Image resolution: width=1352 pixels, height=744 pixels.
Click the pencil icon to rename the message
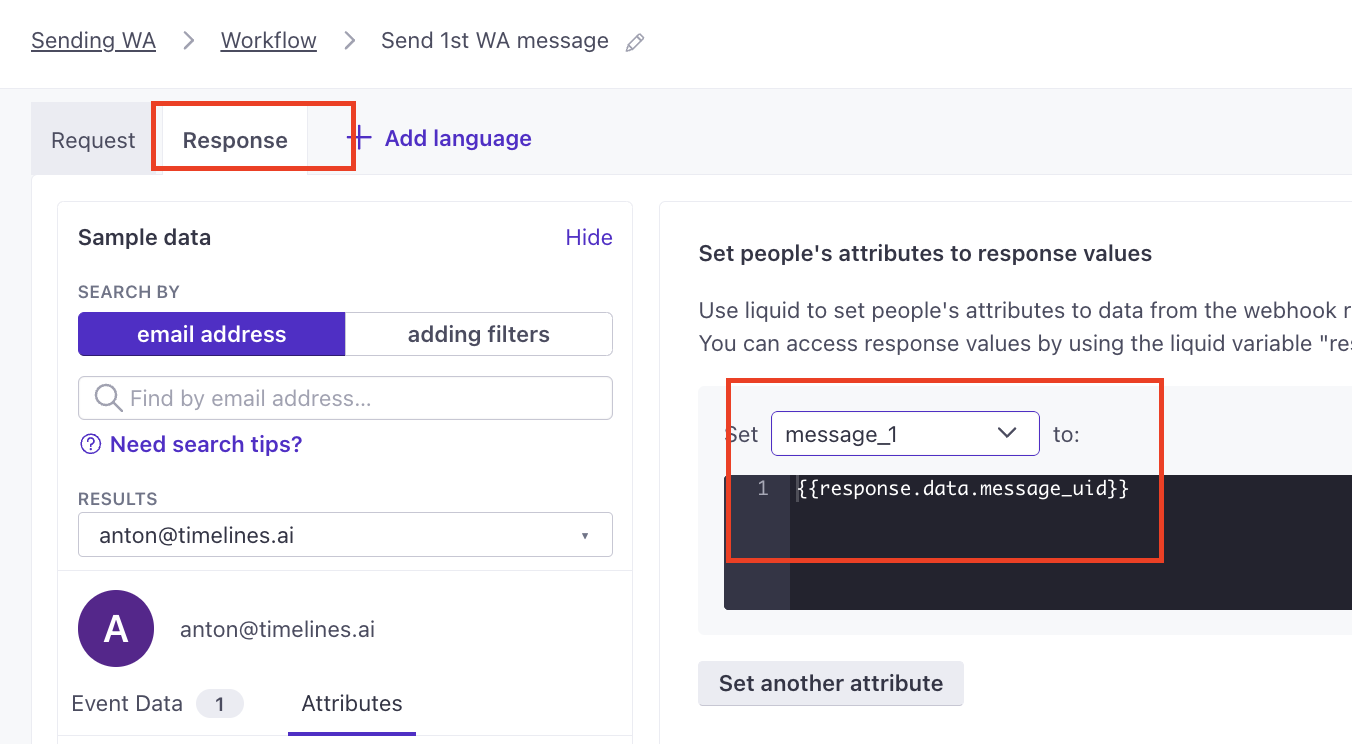(x=634, y=42)
